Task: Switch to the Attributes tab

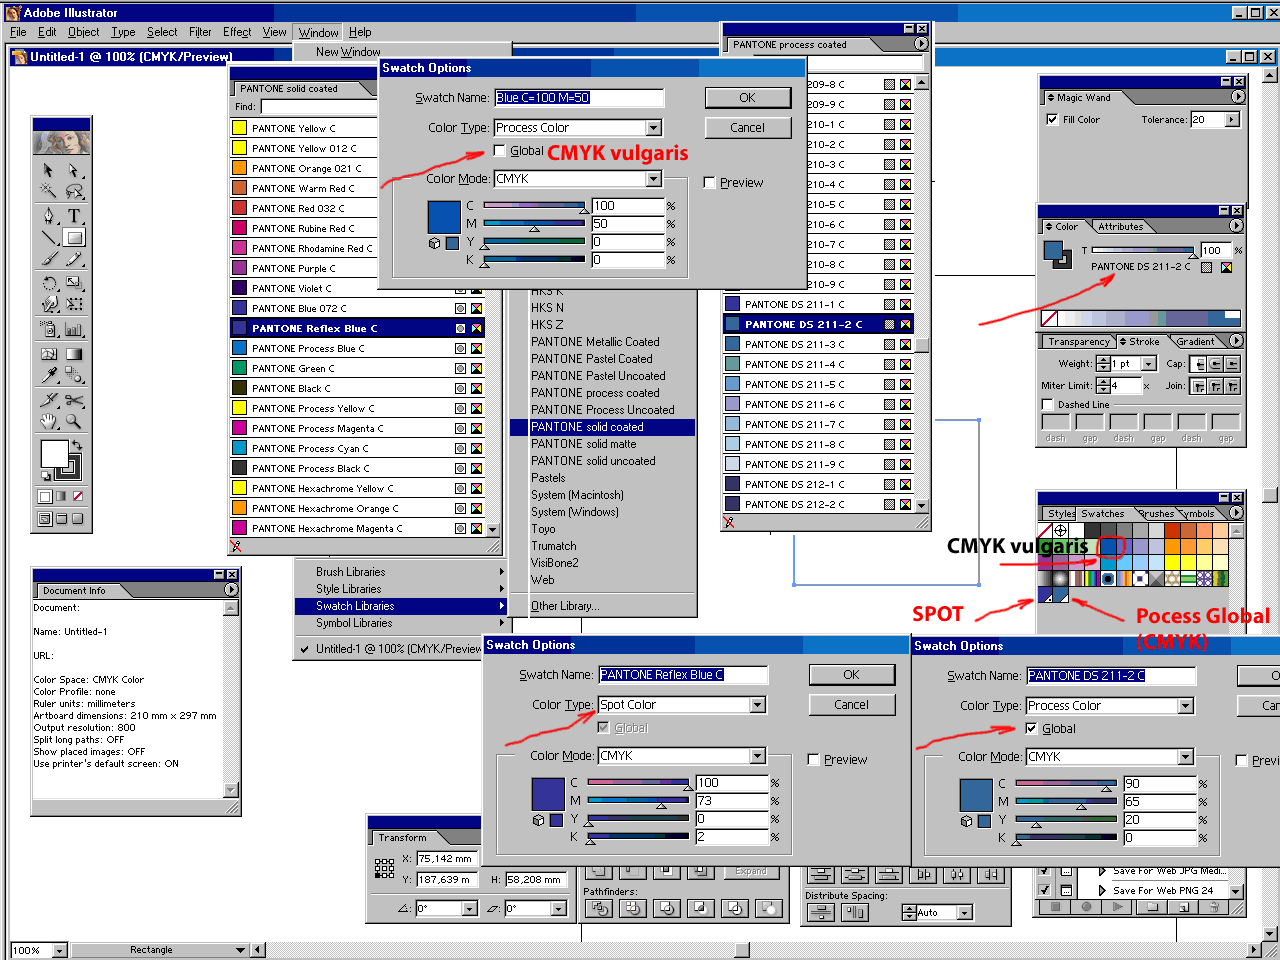Action: [x=1120, y=227]
